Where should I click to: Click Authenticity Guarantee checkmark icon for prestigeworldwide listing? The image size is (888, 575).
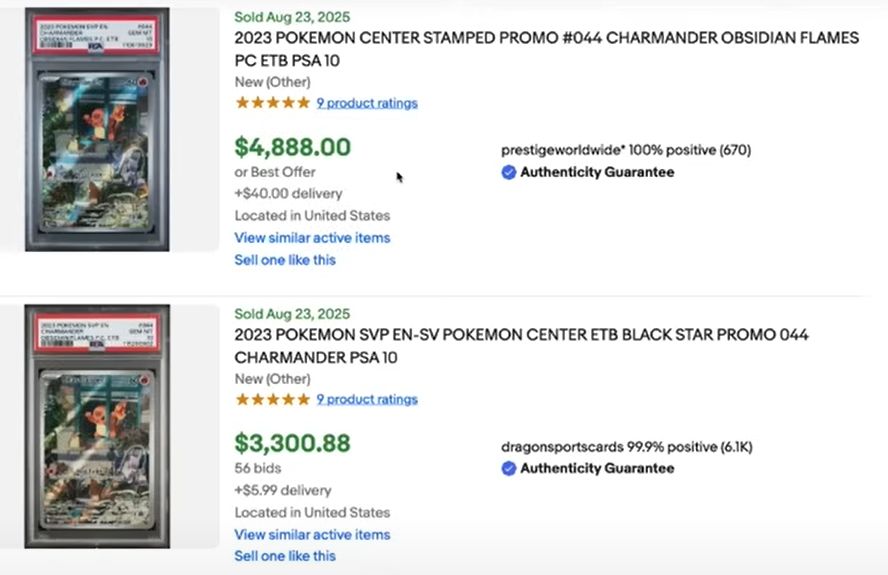coord(509,172)
